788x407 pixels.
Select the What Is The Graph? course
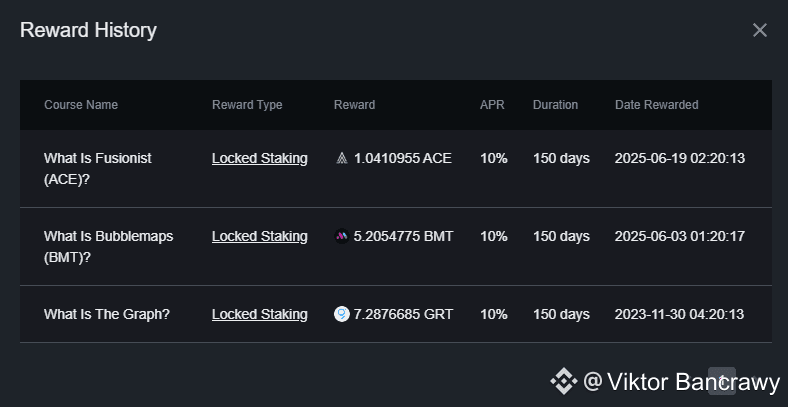[107, 314]
